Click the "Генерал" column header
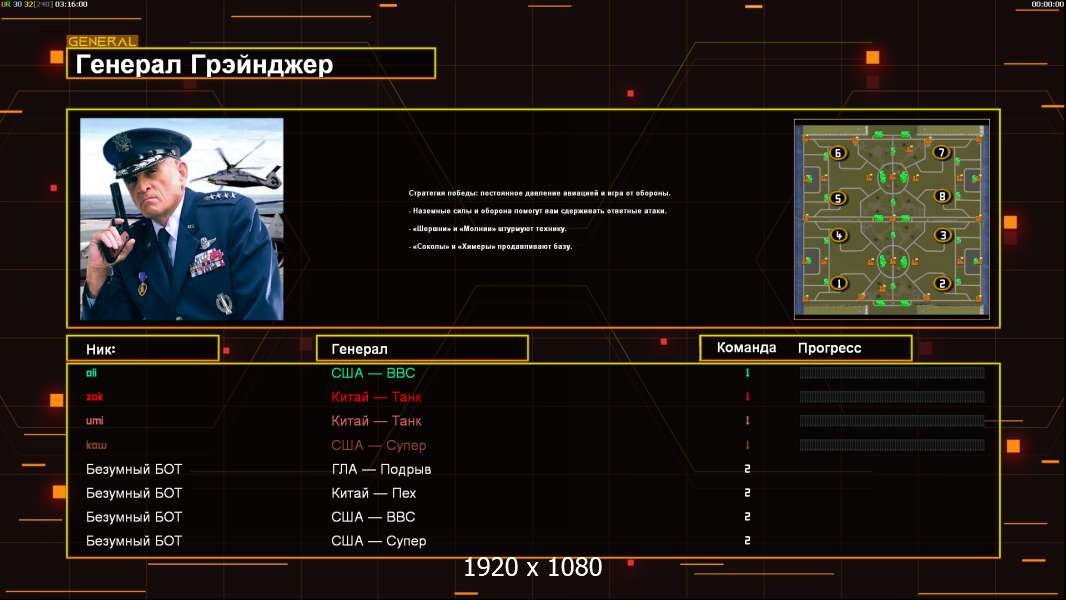This screenshot has width=1066, height=600. click(x=422, y=349)
